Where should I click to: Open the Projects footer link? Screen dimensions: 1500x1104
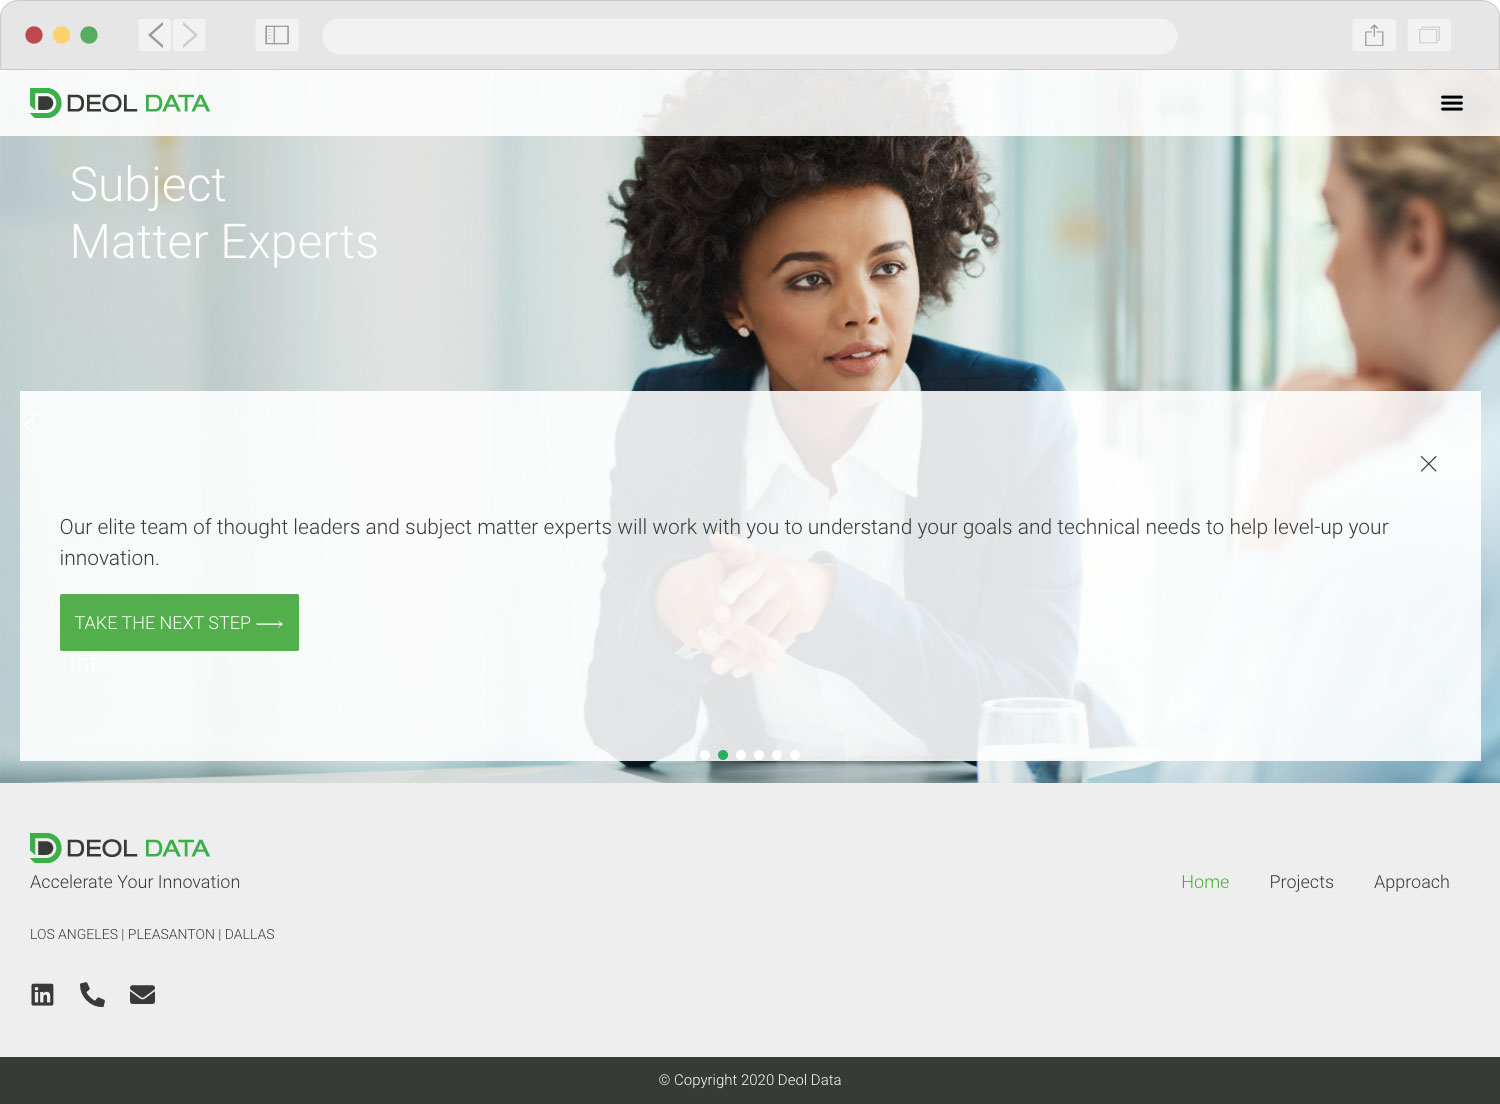(1301, 882)
